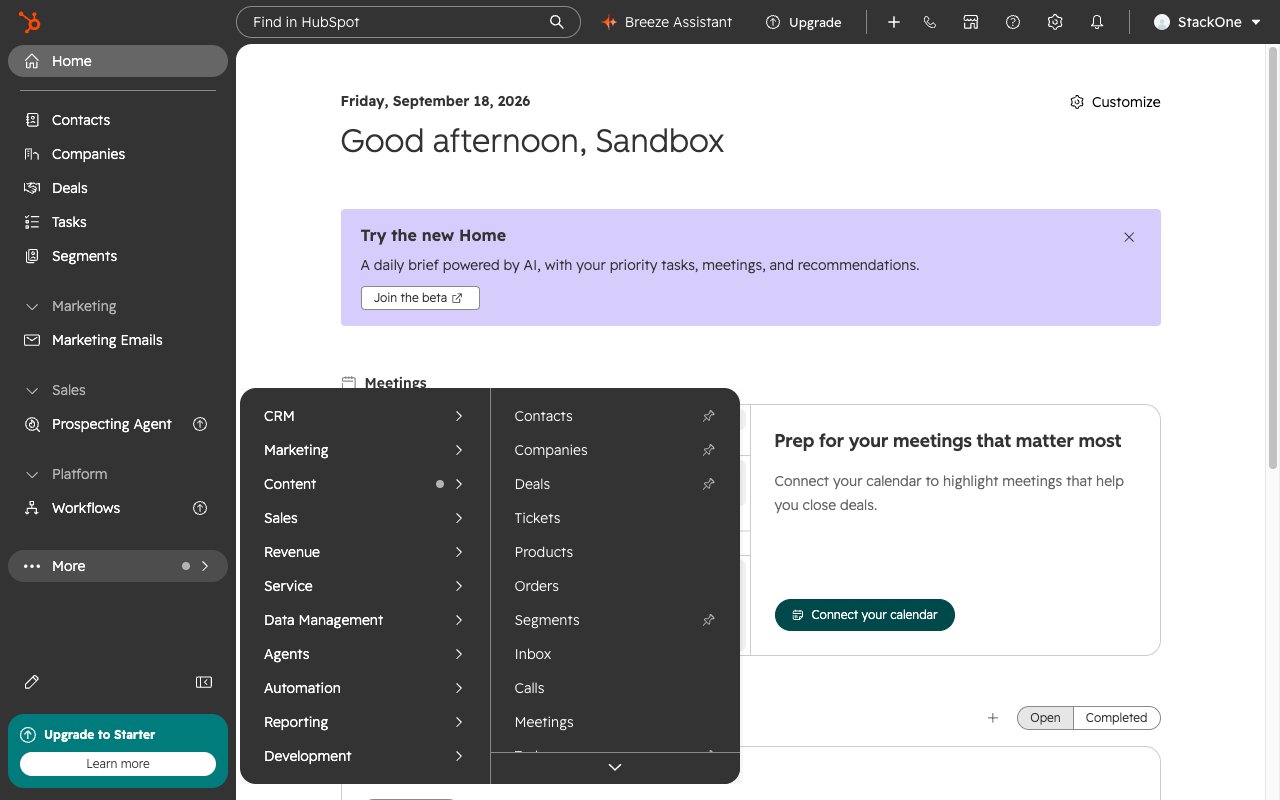Toggle the pin icon for Deals submenu
Screen dimensions: 1280x800
(x=708, y=484)
